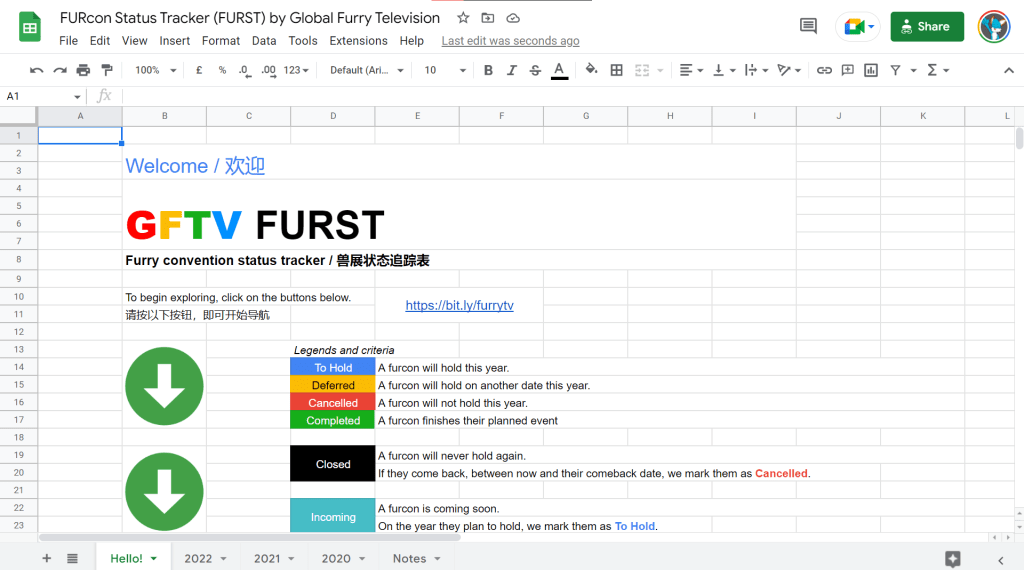Star this spreadsheet document
This screenshot has width=1024, height=570.
[463, 18]
